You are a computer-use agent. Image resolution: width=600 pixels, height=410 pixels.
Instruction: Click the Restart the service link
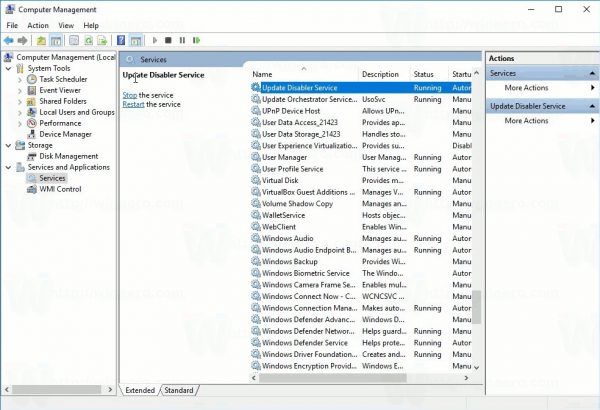coord(133,104)
